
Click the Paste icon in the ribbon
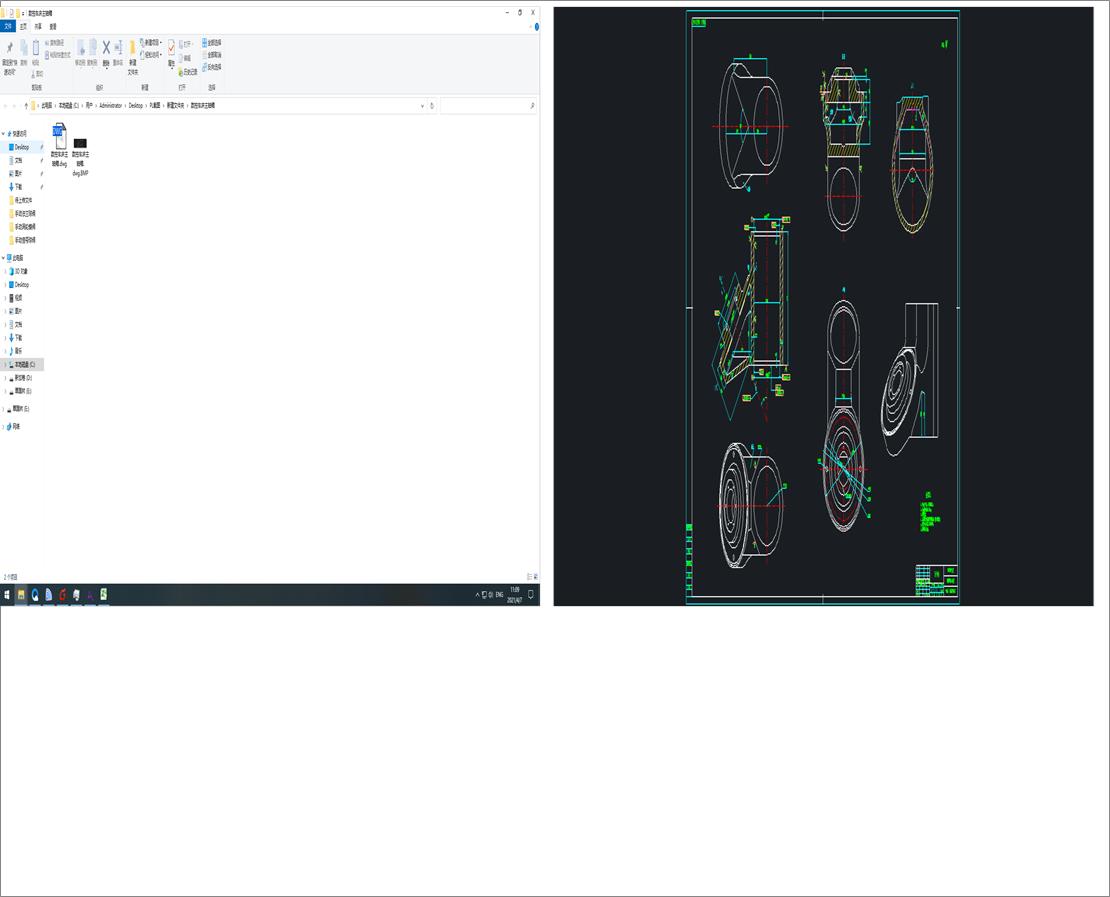(x=37, y=47)
